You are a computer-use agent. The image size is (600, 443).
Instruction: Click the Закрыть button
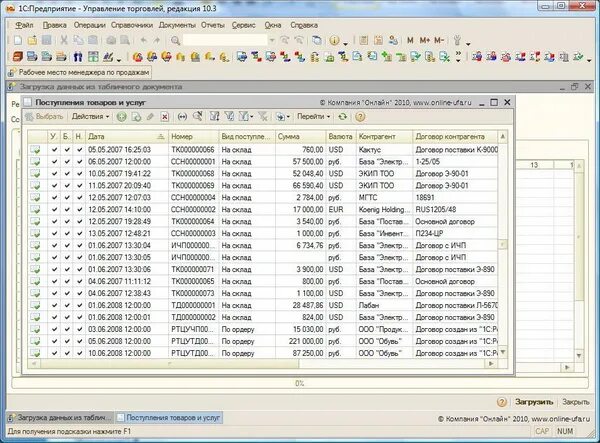point(576,402)
